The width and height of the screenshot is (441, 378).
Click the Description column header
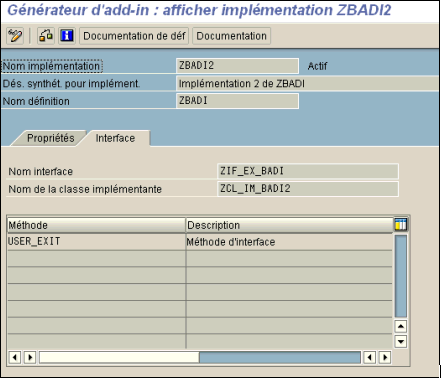coord(290,225)
